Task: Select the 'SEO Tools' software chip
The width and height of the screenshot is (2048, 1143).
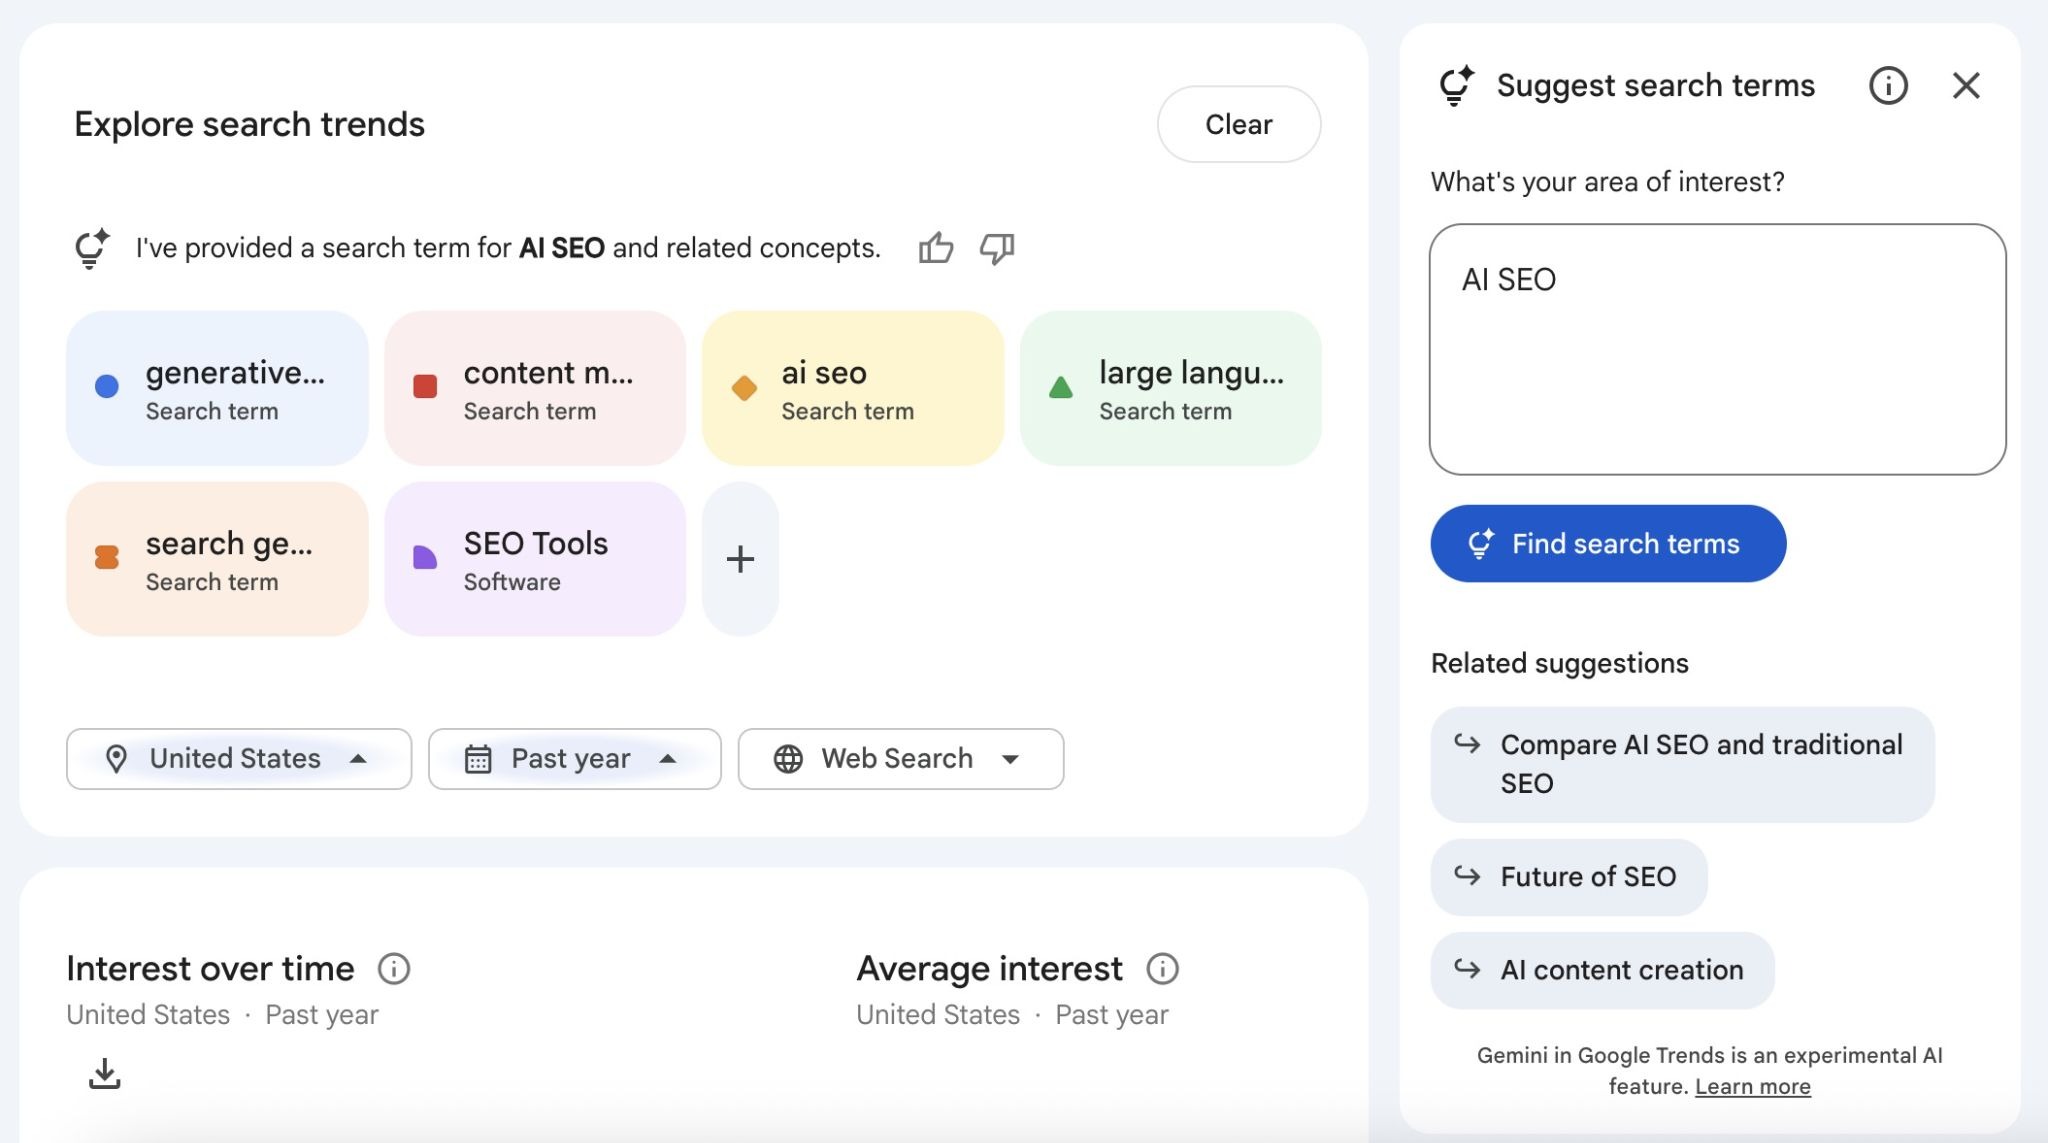Action: click(535, 558)
